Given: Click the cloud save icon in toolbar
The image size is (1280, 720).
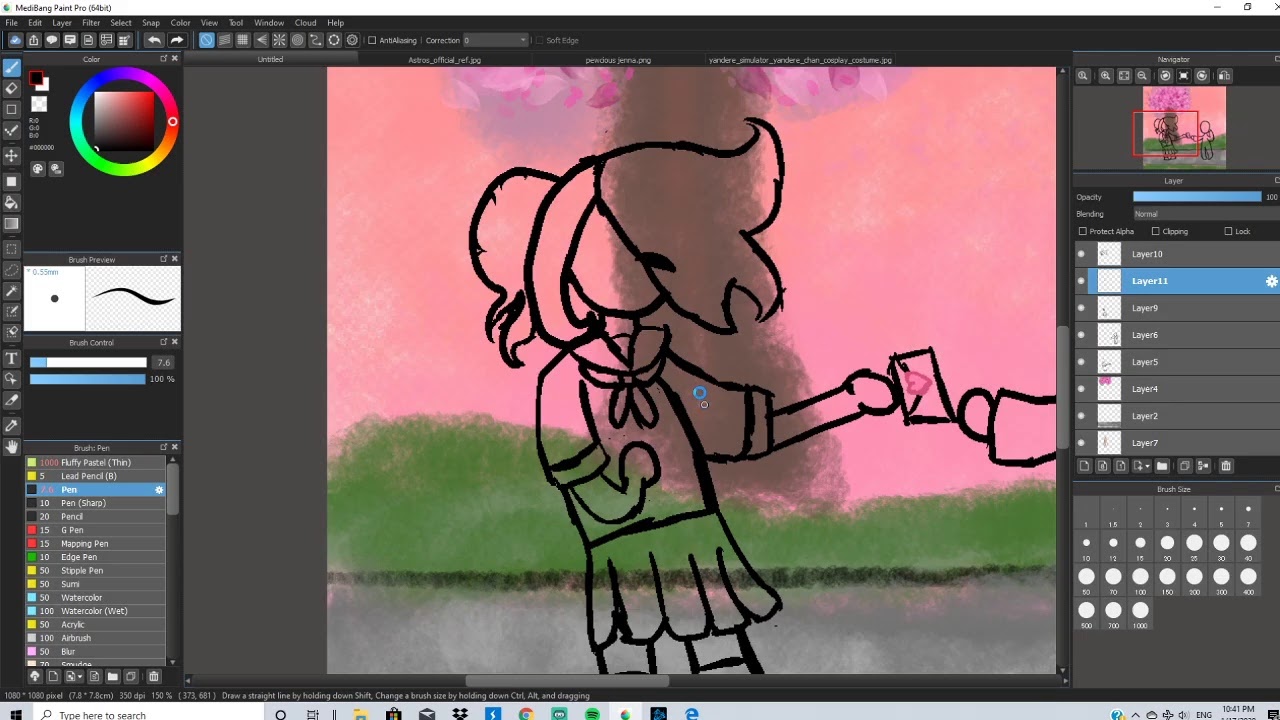Looking at the screenshot, I should [15, 40].
